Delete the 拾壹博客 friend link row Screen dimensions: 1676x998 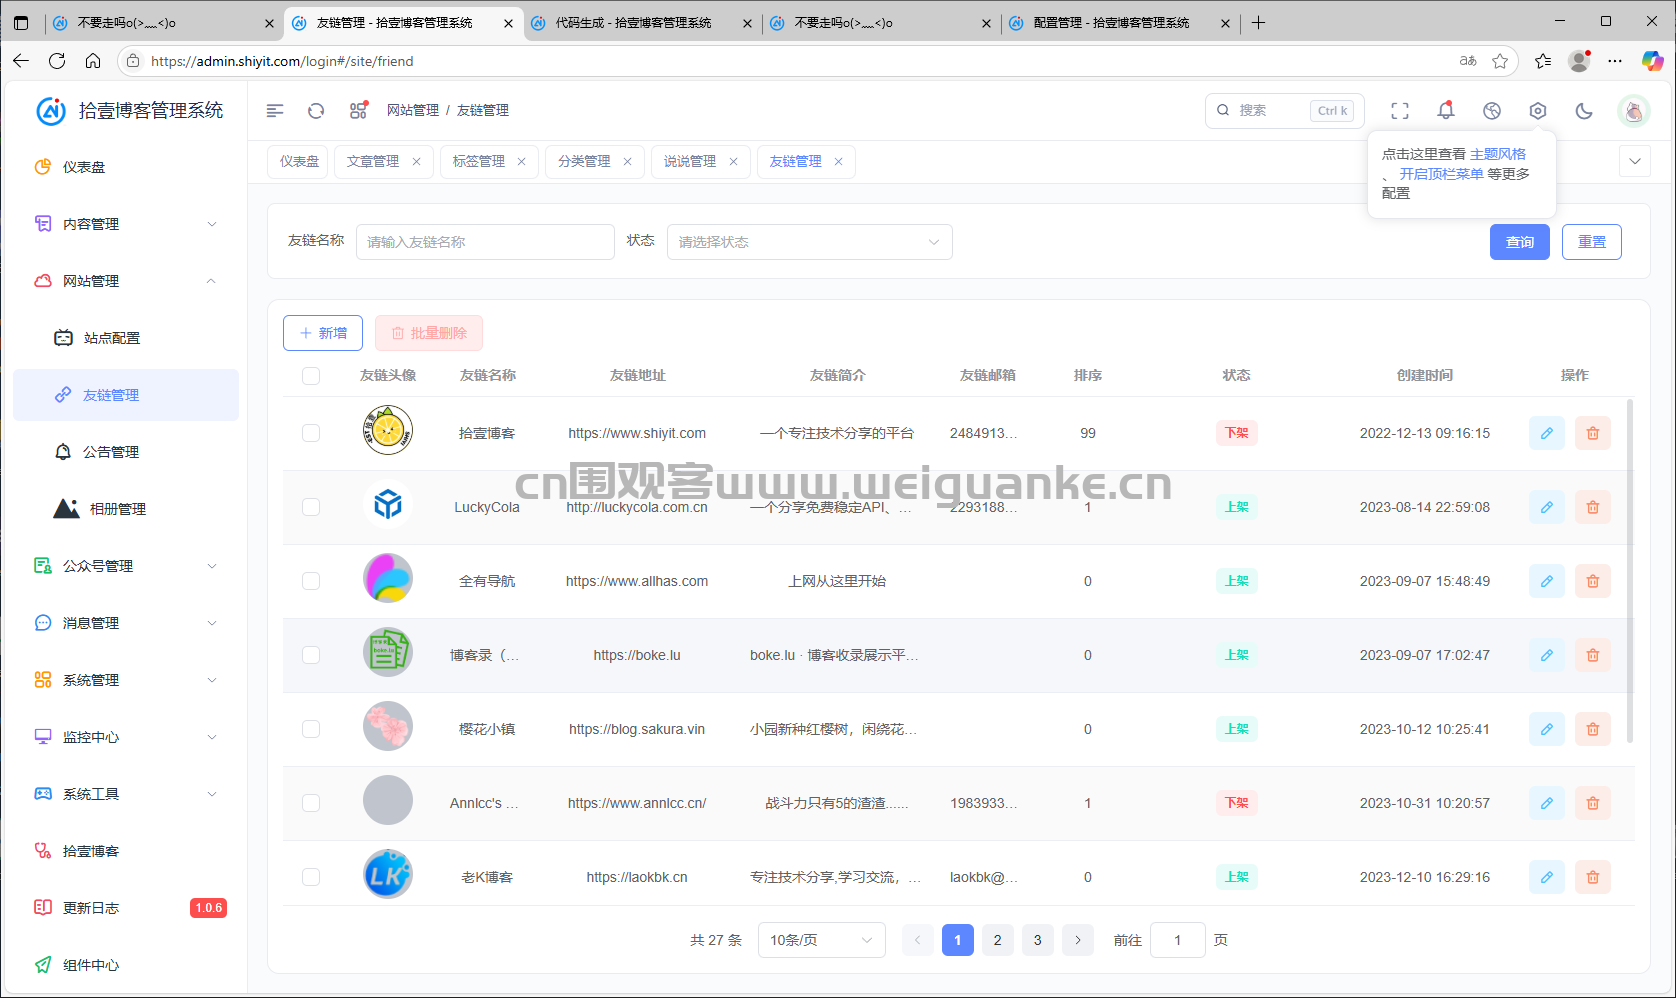click(1593, 433)
